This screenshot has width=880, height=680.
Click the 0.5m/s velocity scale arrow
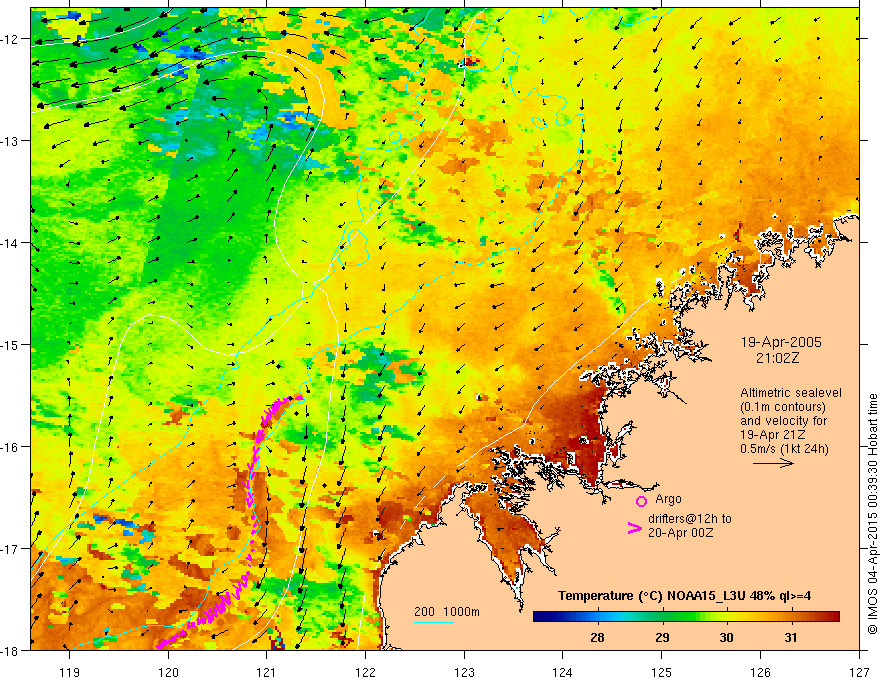click(773, 463)
